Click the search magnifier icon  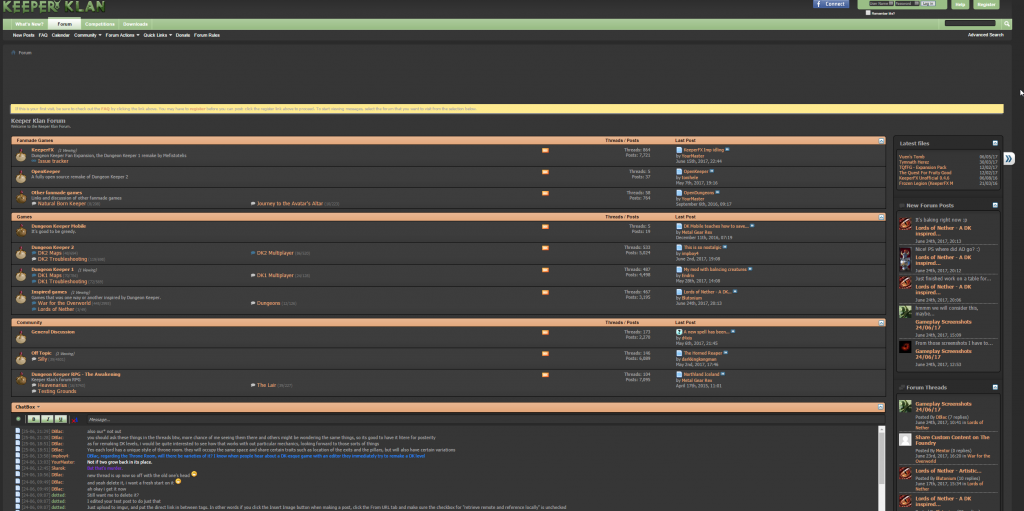[x=1008, y=24]
